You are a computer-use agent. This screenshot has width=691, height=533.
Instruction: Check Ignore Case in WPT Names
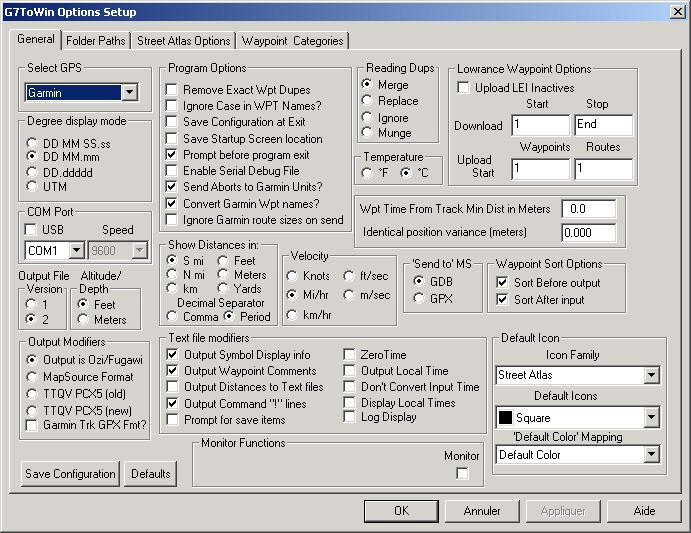171,106
